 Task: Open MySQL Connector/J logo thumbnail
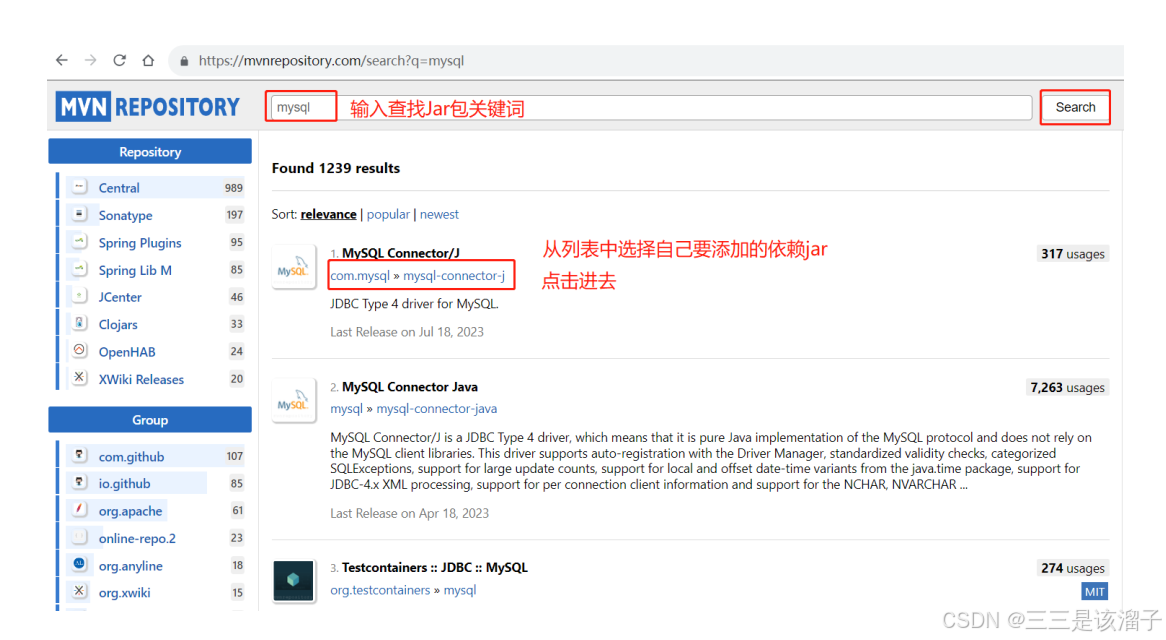tap(294, 267)
